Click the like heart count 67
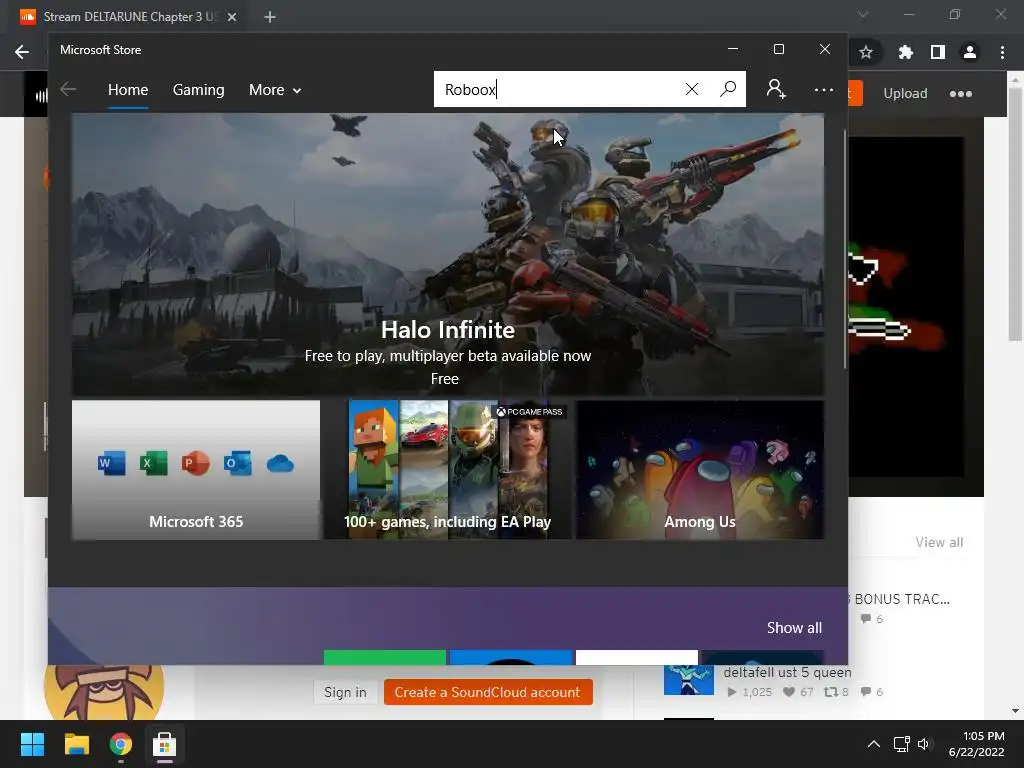 (798, 692)
